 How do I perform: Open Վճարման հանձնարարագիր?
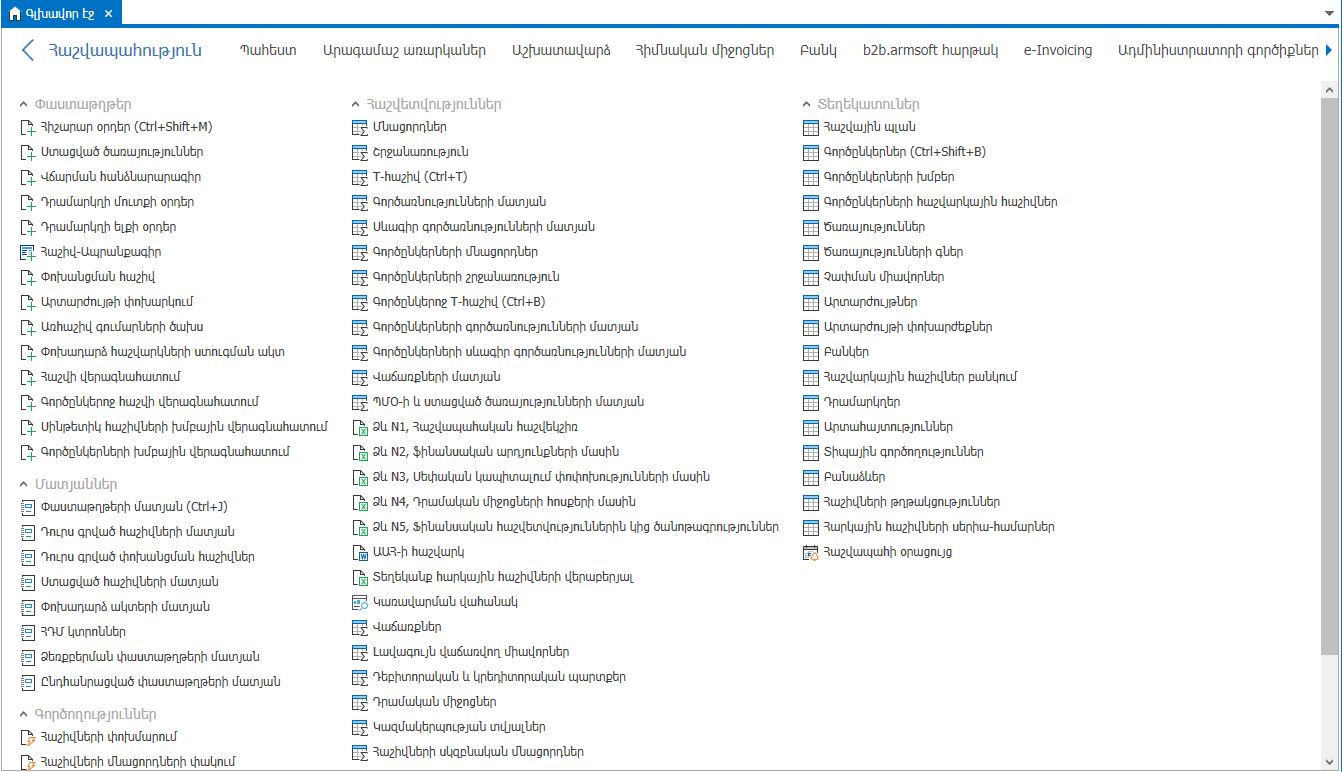click(x=121, y=178)
